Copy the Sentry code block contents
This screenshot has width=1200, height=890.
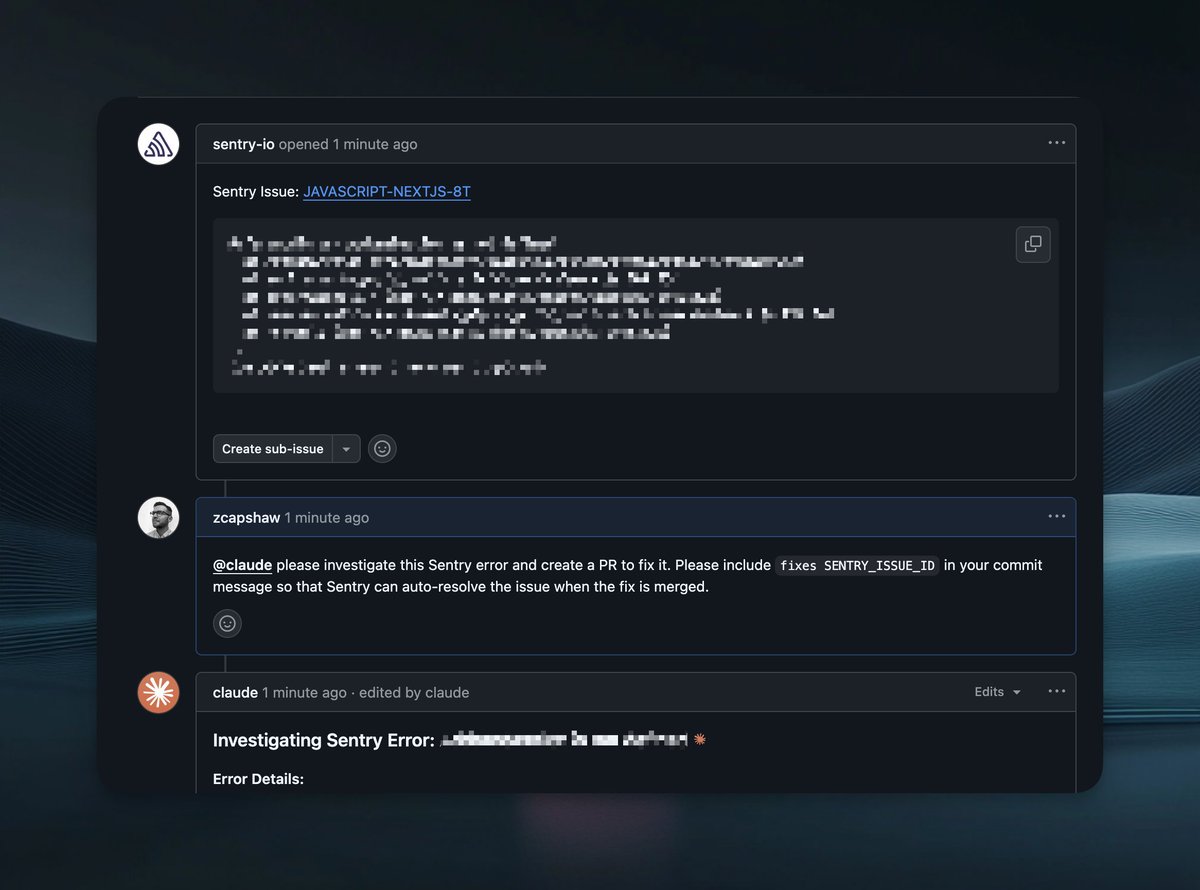point(1033,245)
